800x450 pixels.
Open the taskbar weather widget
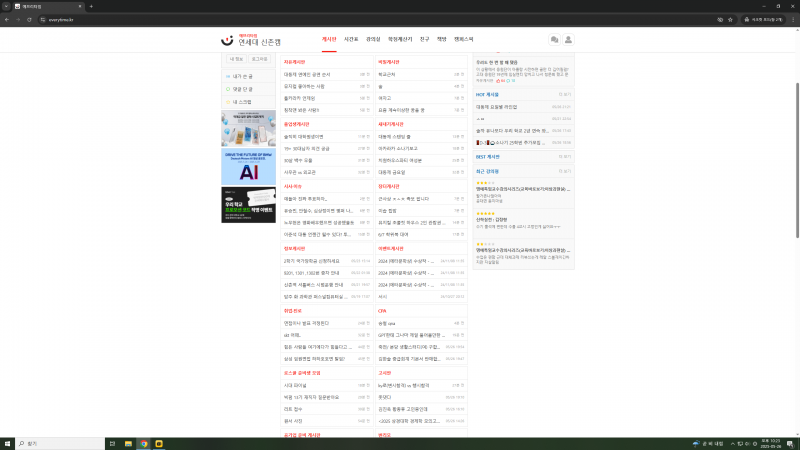(x=709, y=444)
